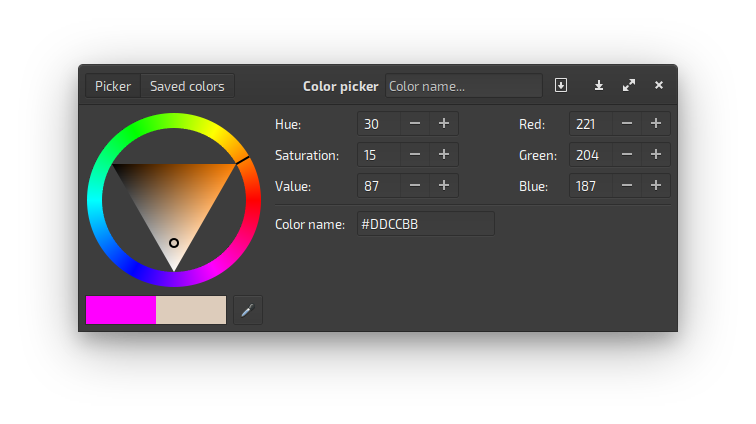
Task: Select the Picker tab
Action: click(113, 86)
